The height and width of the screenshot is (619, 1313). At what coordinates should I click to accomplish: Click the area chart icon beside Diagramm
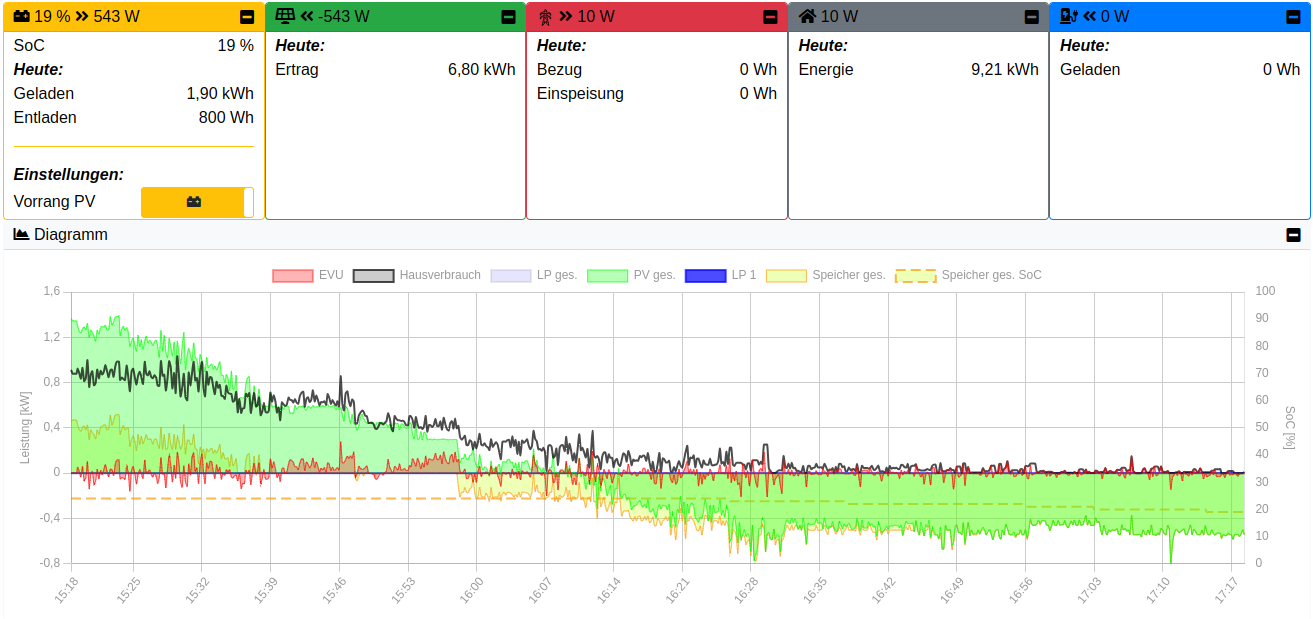pyautogui.click(x=21, y=234)
